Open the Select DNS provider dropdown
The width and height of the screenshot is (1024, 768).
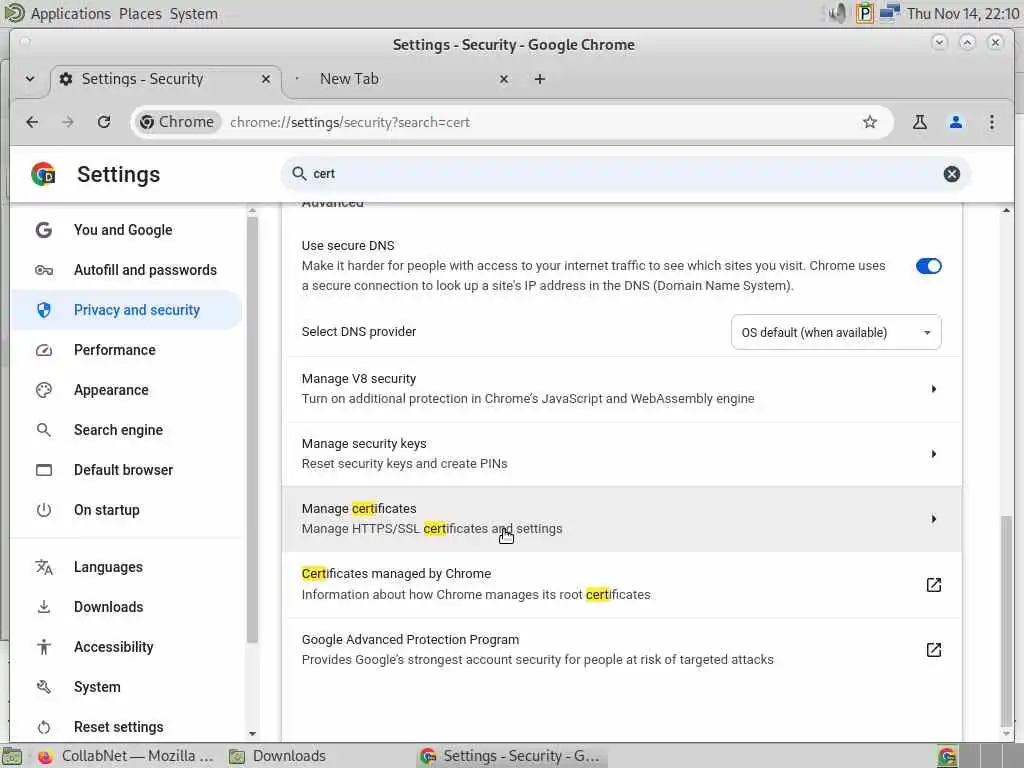tap(836, 332)
